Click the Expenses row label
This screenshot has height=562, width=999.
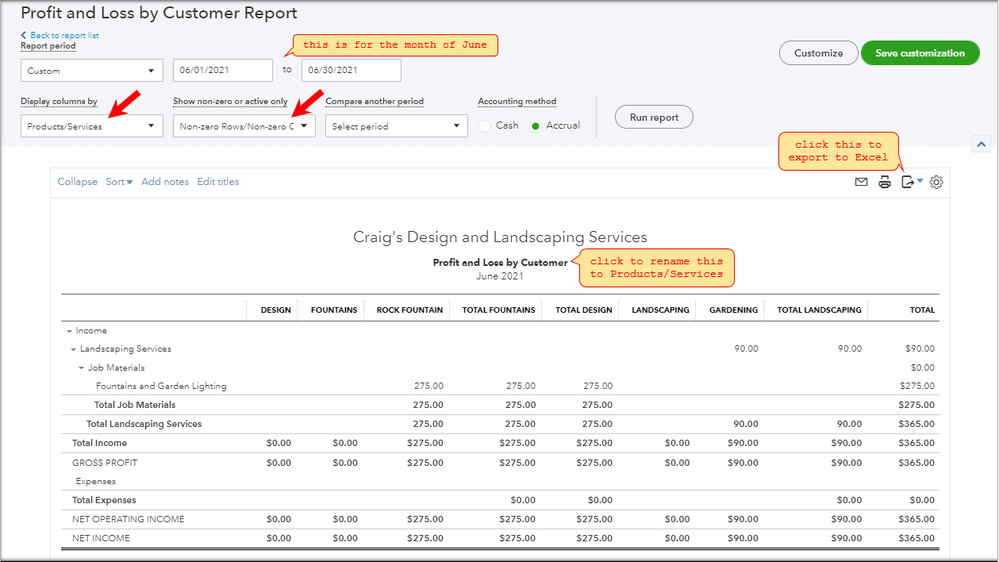coord(96,481)
